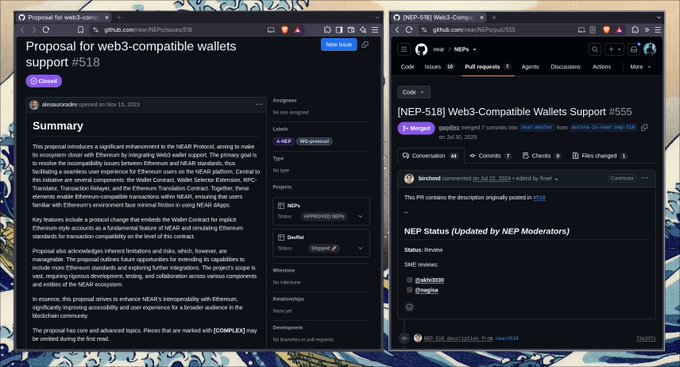Select the Checks tab
Screen dimensions: 680x367
coord(542,156)
